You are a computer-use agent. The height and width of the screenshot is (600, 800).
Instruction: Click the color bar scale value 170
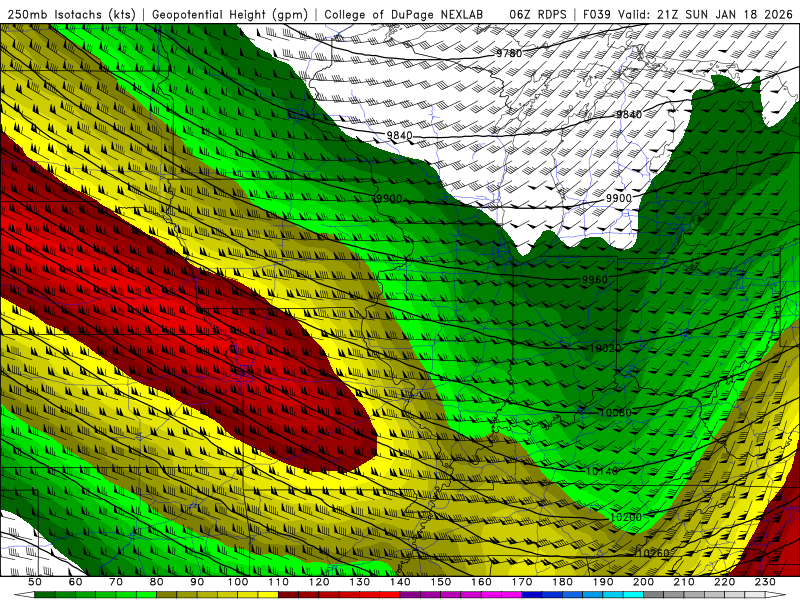(x=521, y=582)
